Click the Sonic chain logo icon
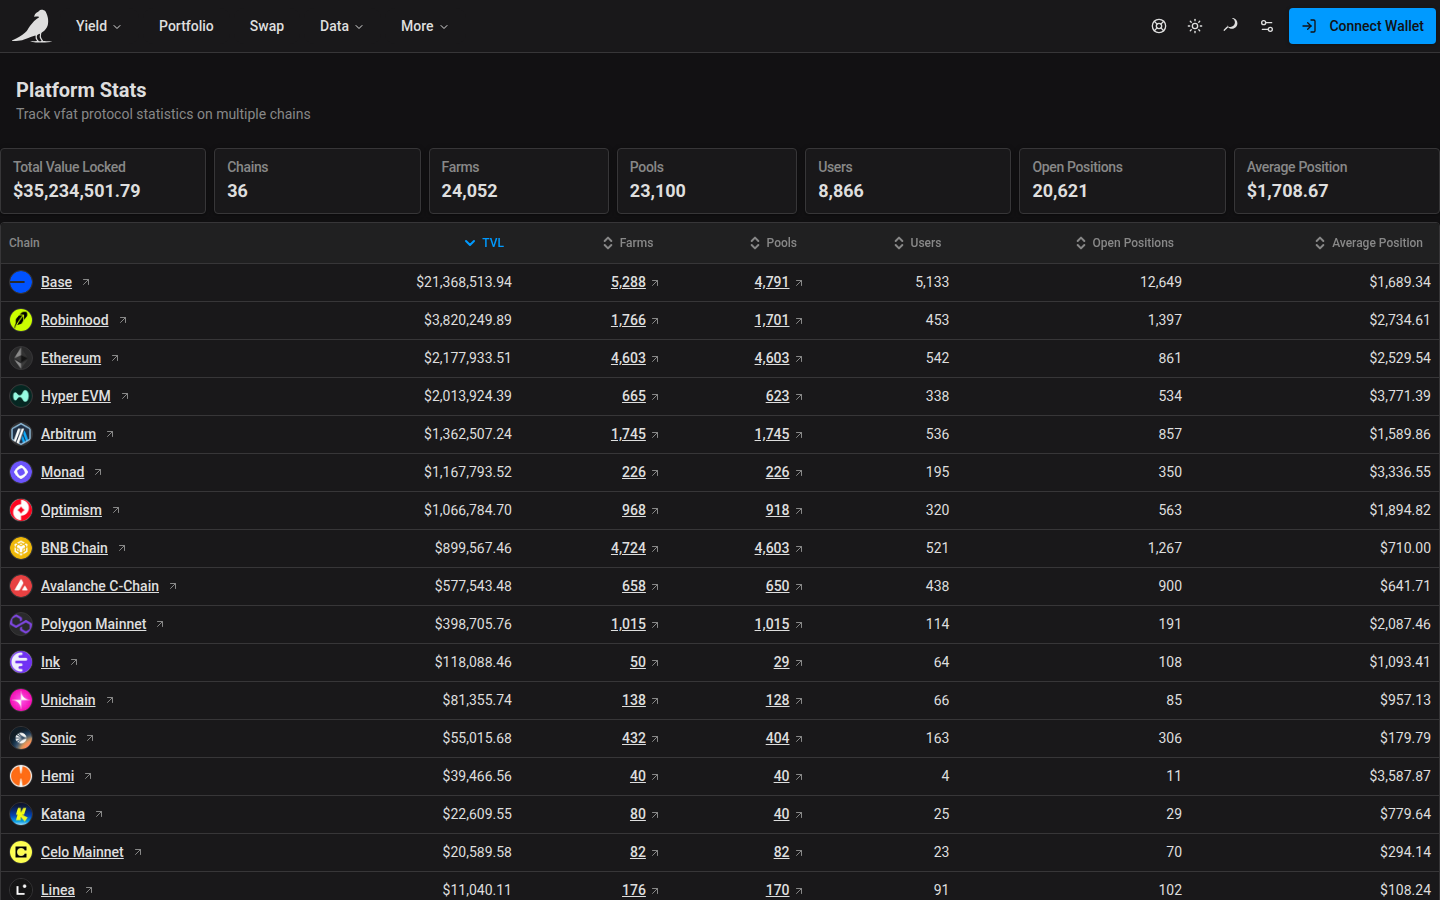1440x900 pixels. coord(21,738)
